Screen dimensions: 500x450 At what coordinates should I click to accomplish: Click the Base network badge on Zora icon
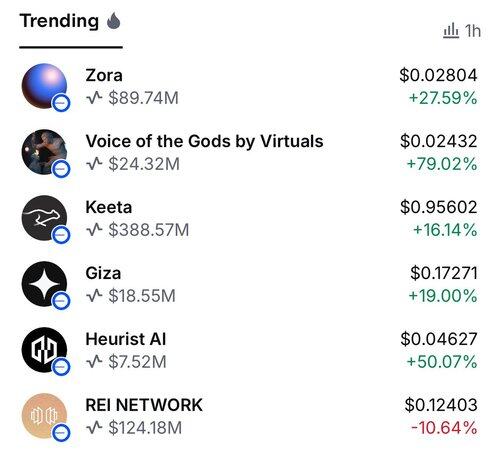[61, 103]
